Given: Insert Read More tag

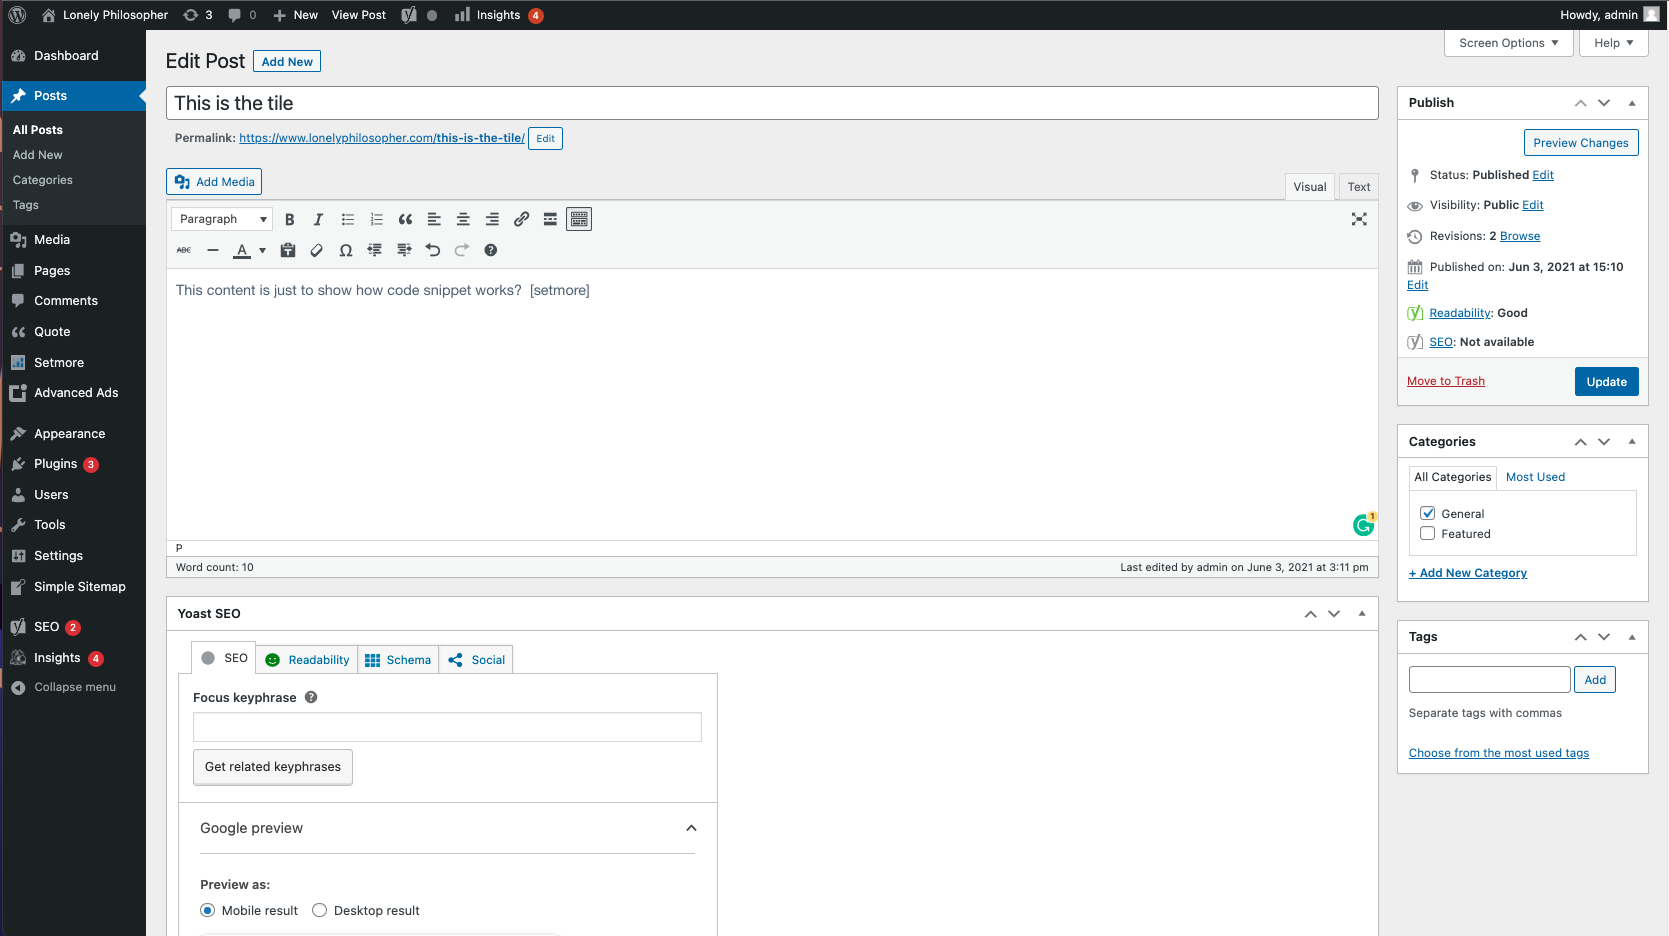Looking at the screenshot, I should click(550, 220).
